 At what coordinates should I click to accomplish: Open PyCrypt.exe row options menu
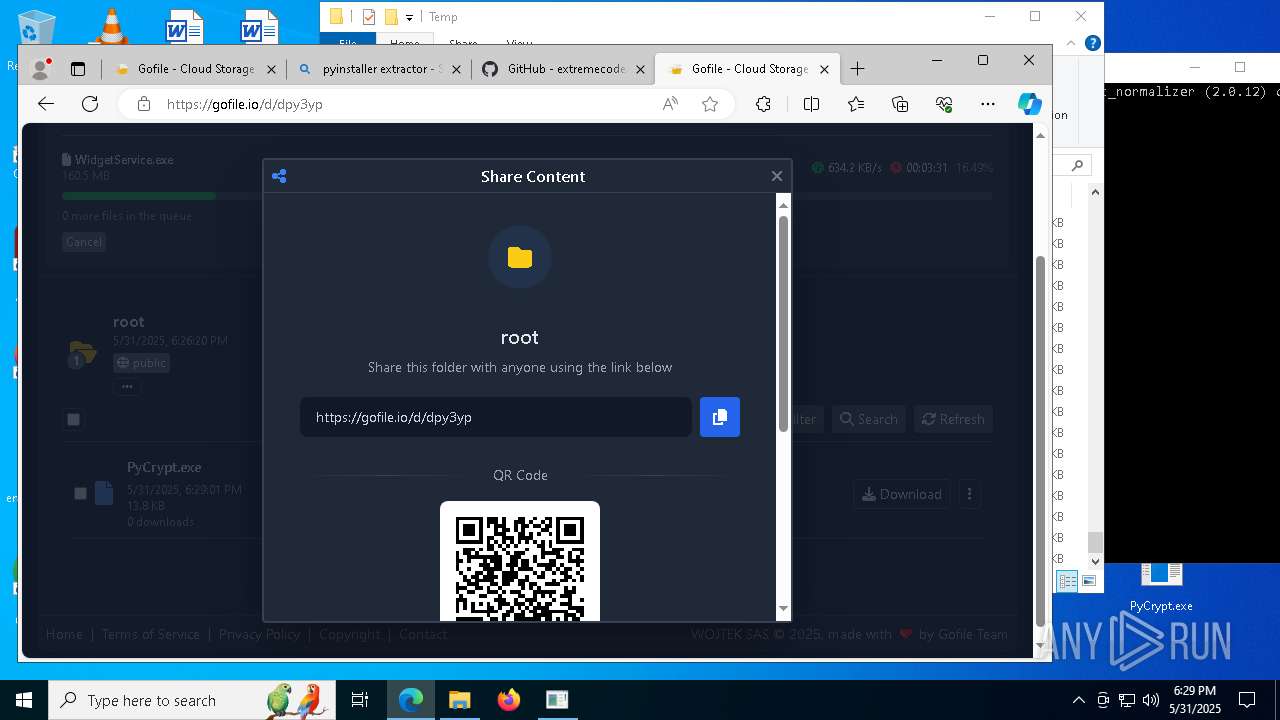pyautogui.click(x=969, y=494)
